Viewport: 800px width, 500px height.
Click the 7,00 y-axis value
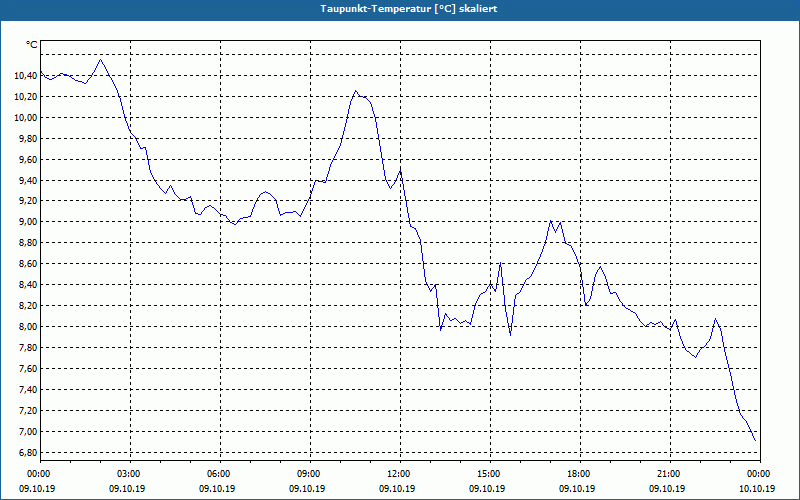click(28, 432)
